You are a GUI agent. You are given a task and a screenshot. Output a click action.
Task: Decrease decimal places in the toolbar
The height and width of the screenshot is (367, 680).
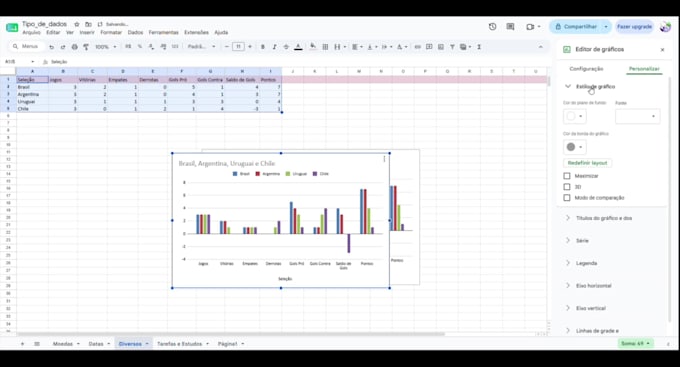151,46
